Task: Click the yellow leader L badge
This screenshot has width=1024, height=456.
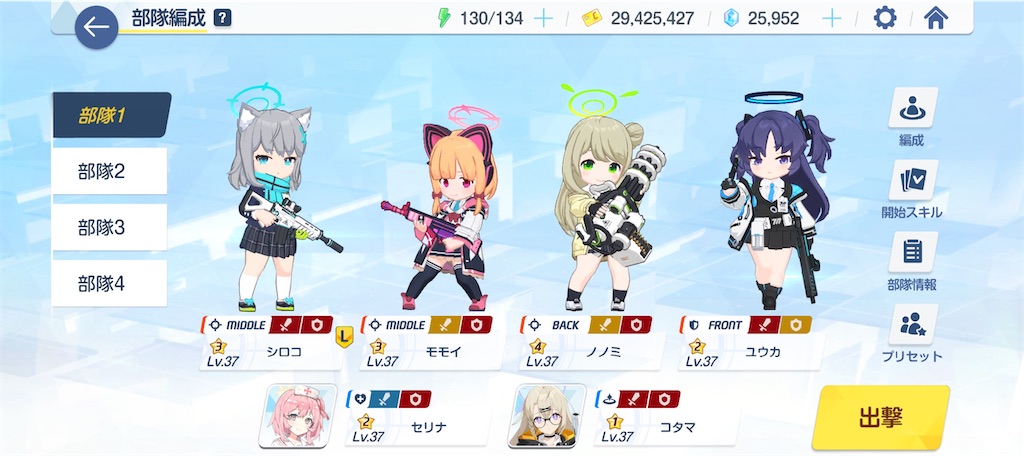Action: 344,336
